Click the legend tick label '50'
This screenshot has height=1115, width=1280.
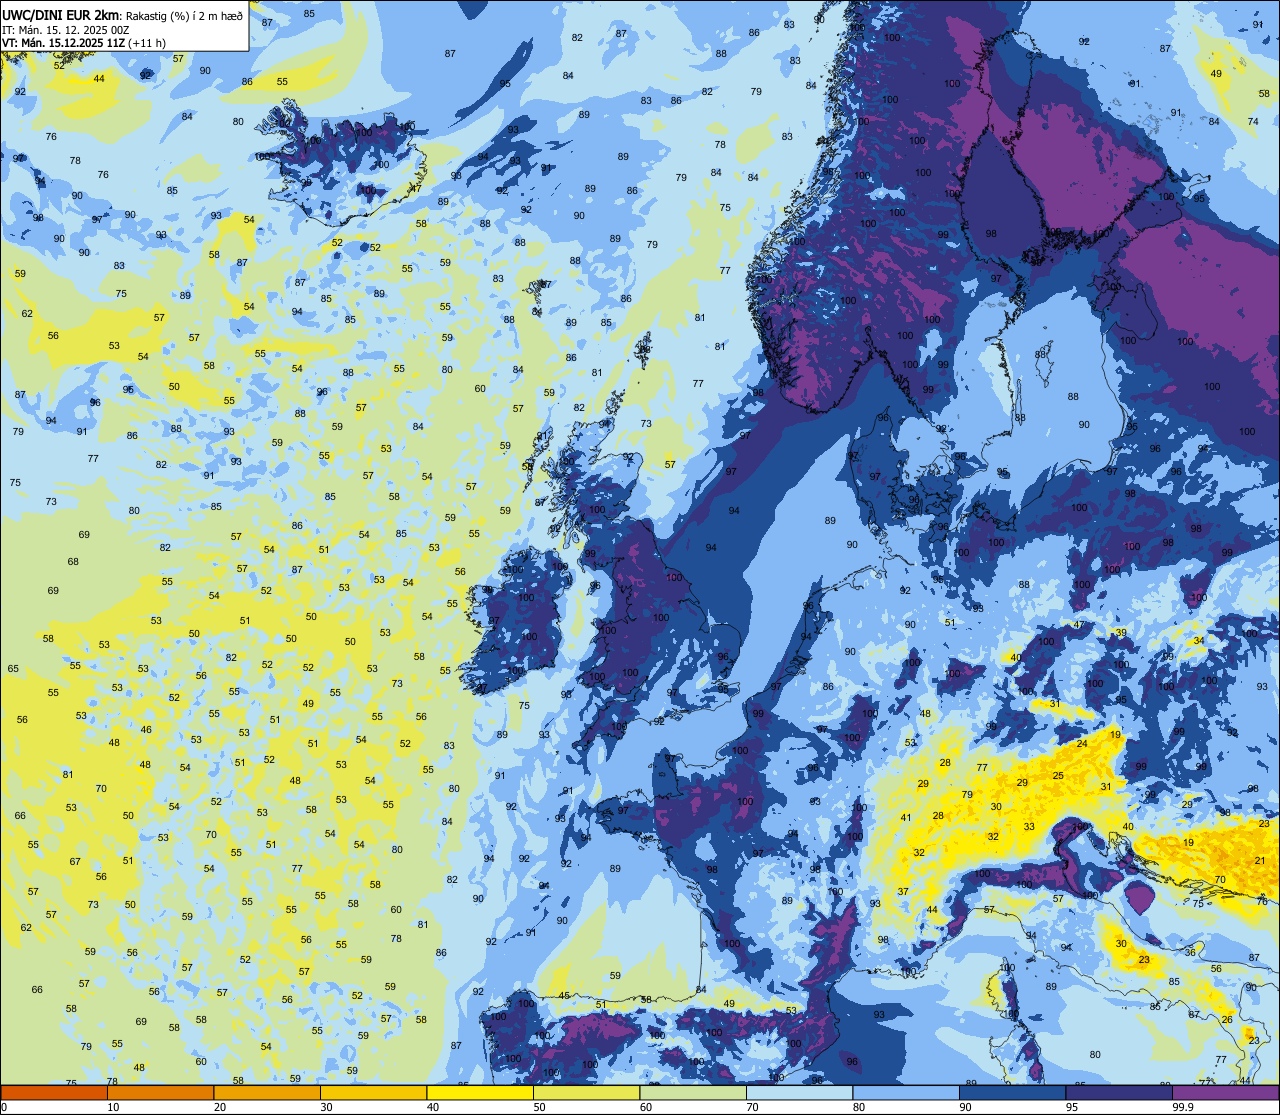click(539, 1107)
